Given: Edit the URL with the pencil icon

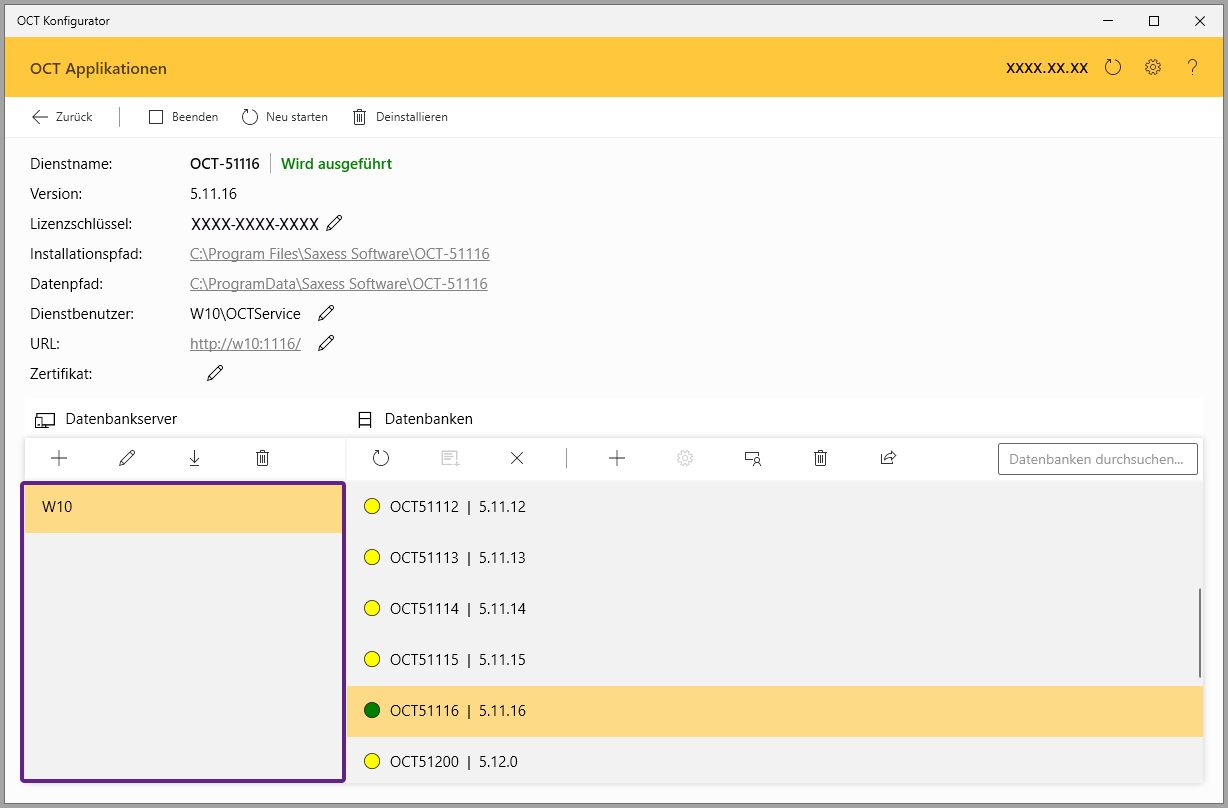Looking at the screenshot, I should [x=326, y=343].
